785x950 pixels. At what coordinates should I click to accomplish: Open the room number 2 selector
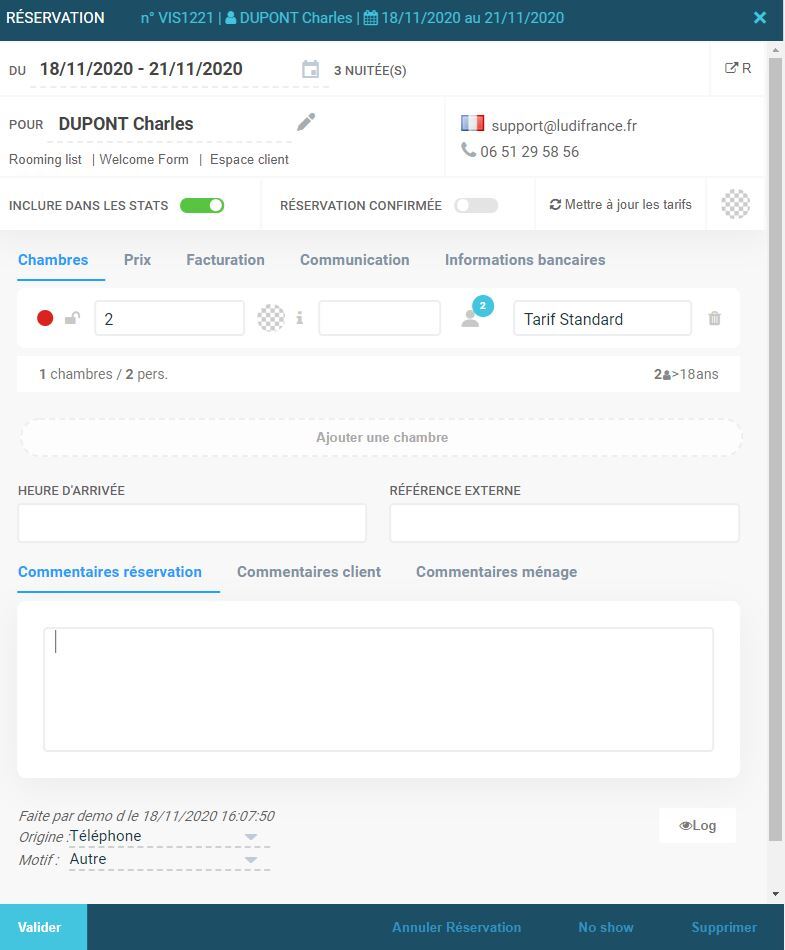170,318
